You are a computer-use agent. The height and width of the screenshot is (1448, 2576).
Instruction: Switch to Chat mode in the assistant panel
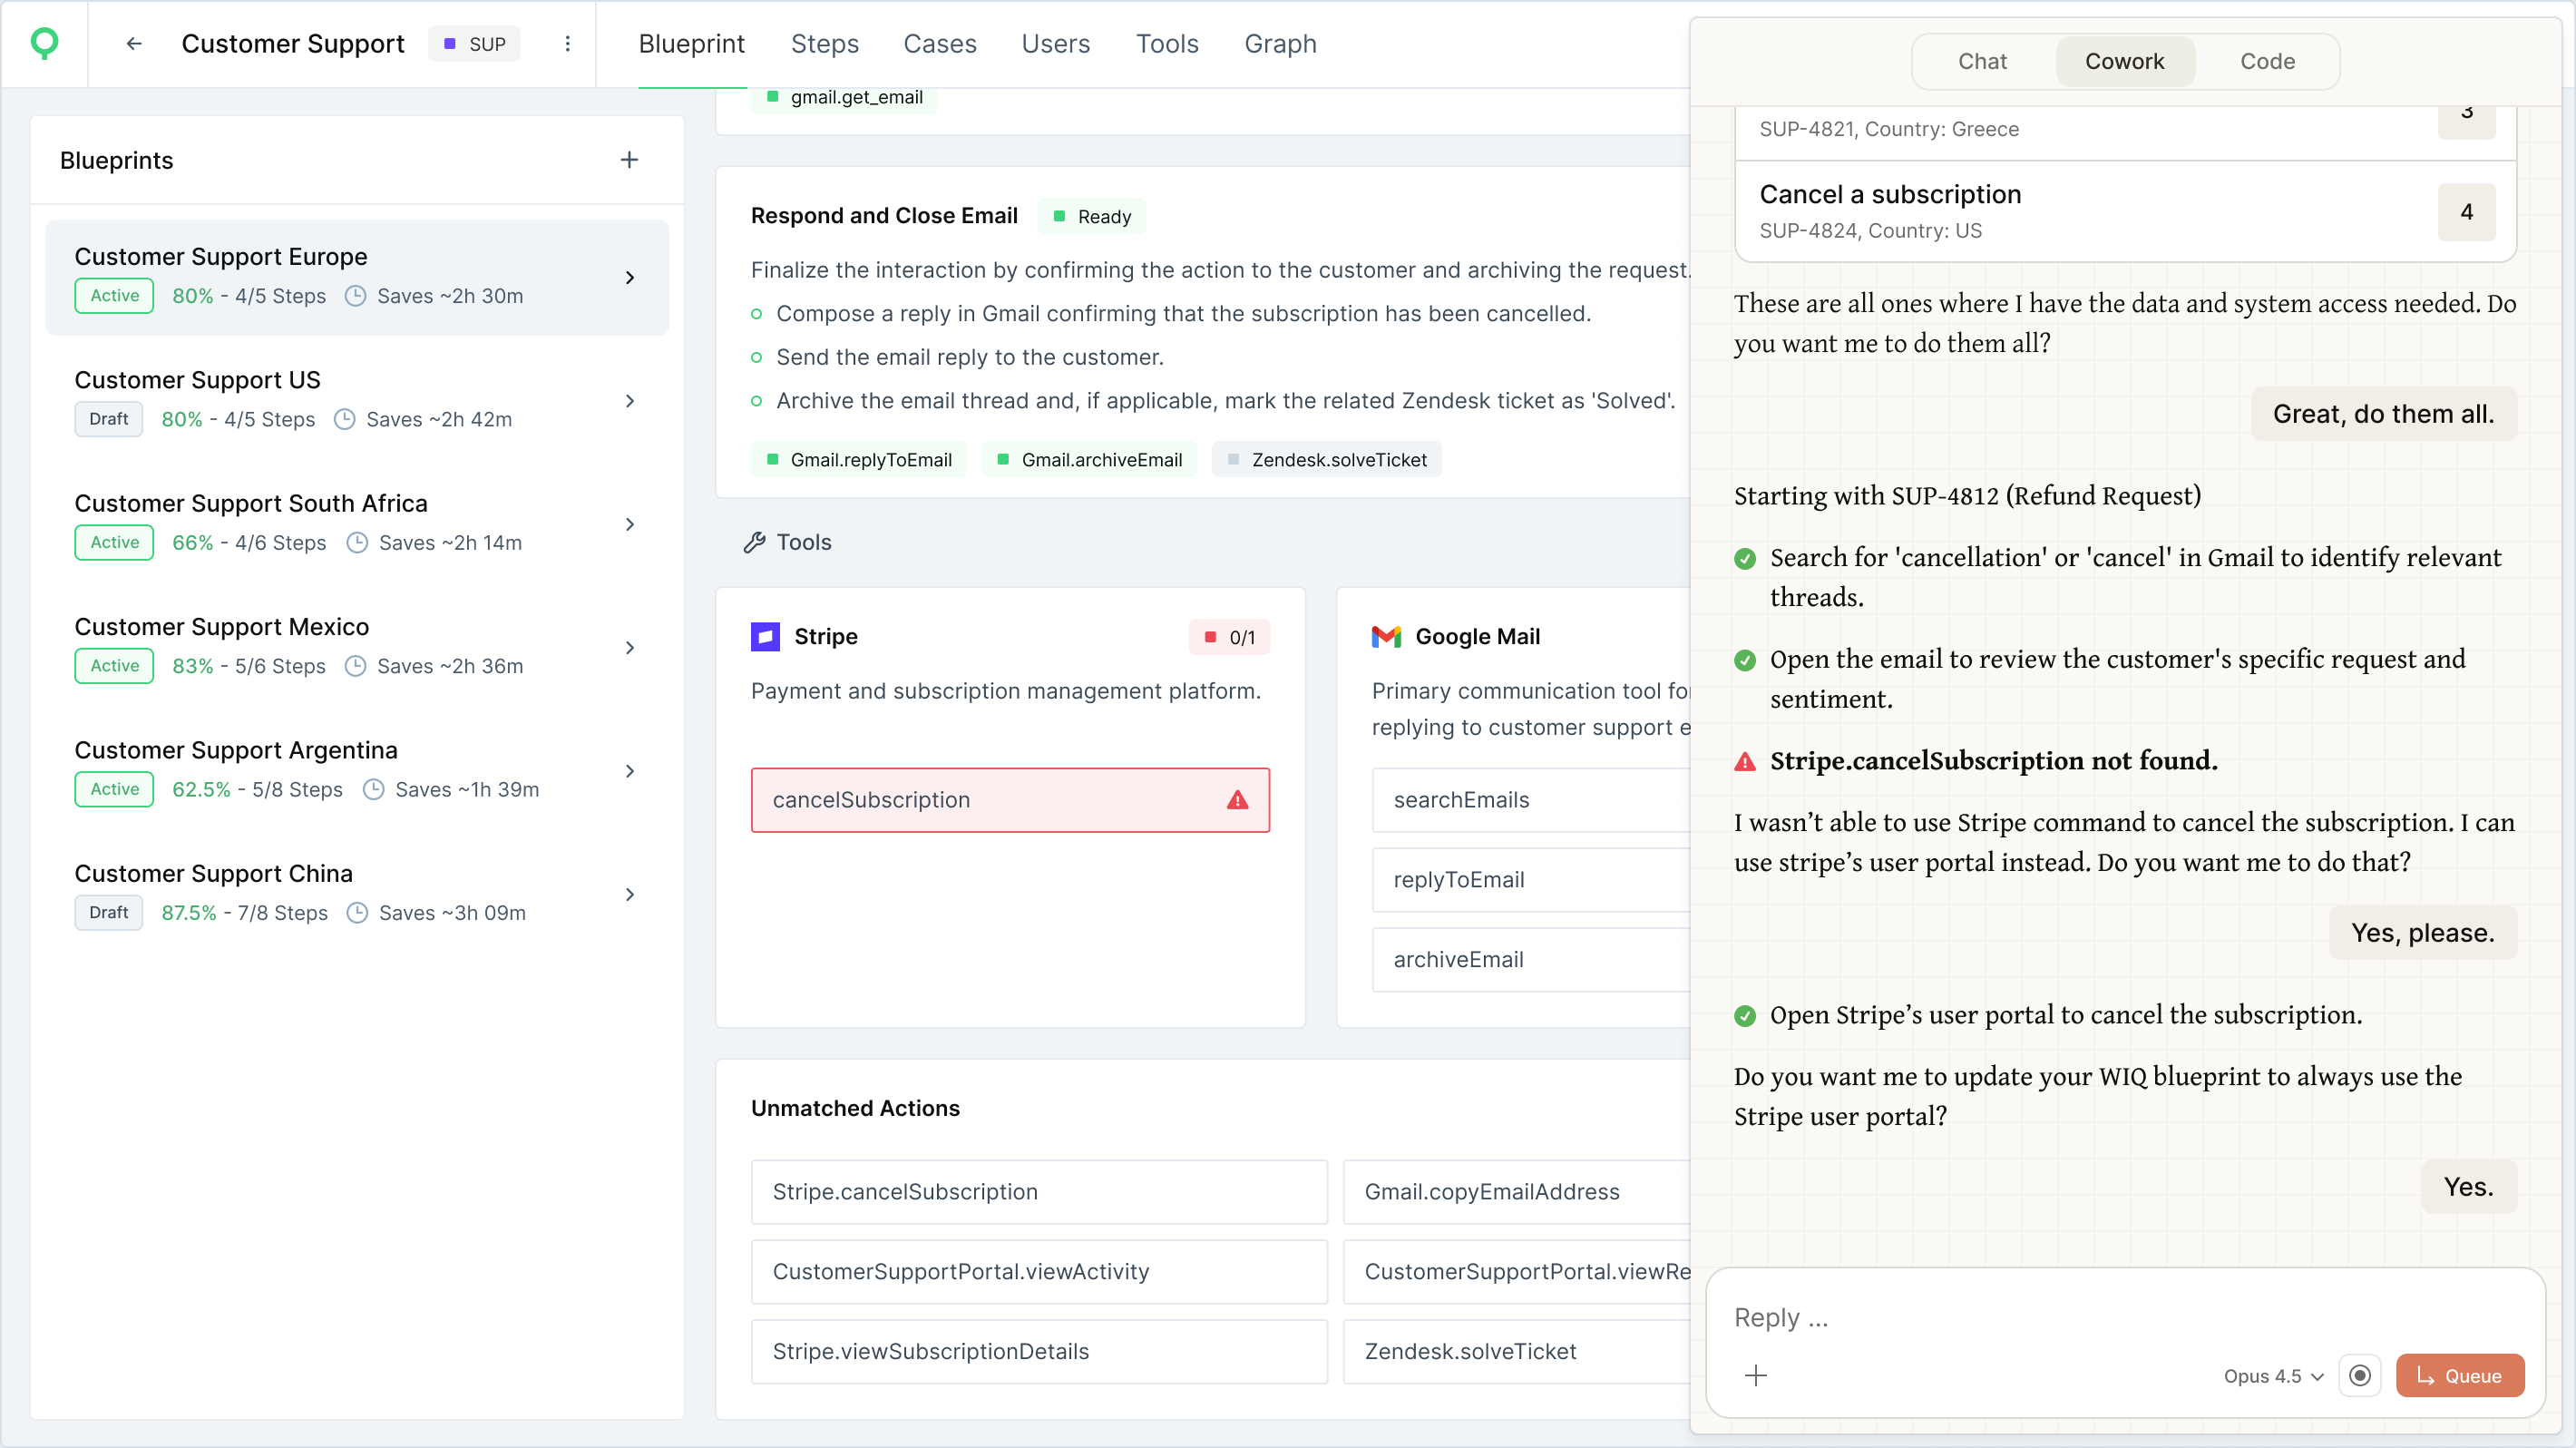tap(1982, 62)
